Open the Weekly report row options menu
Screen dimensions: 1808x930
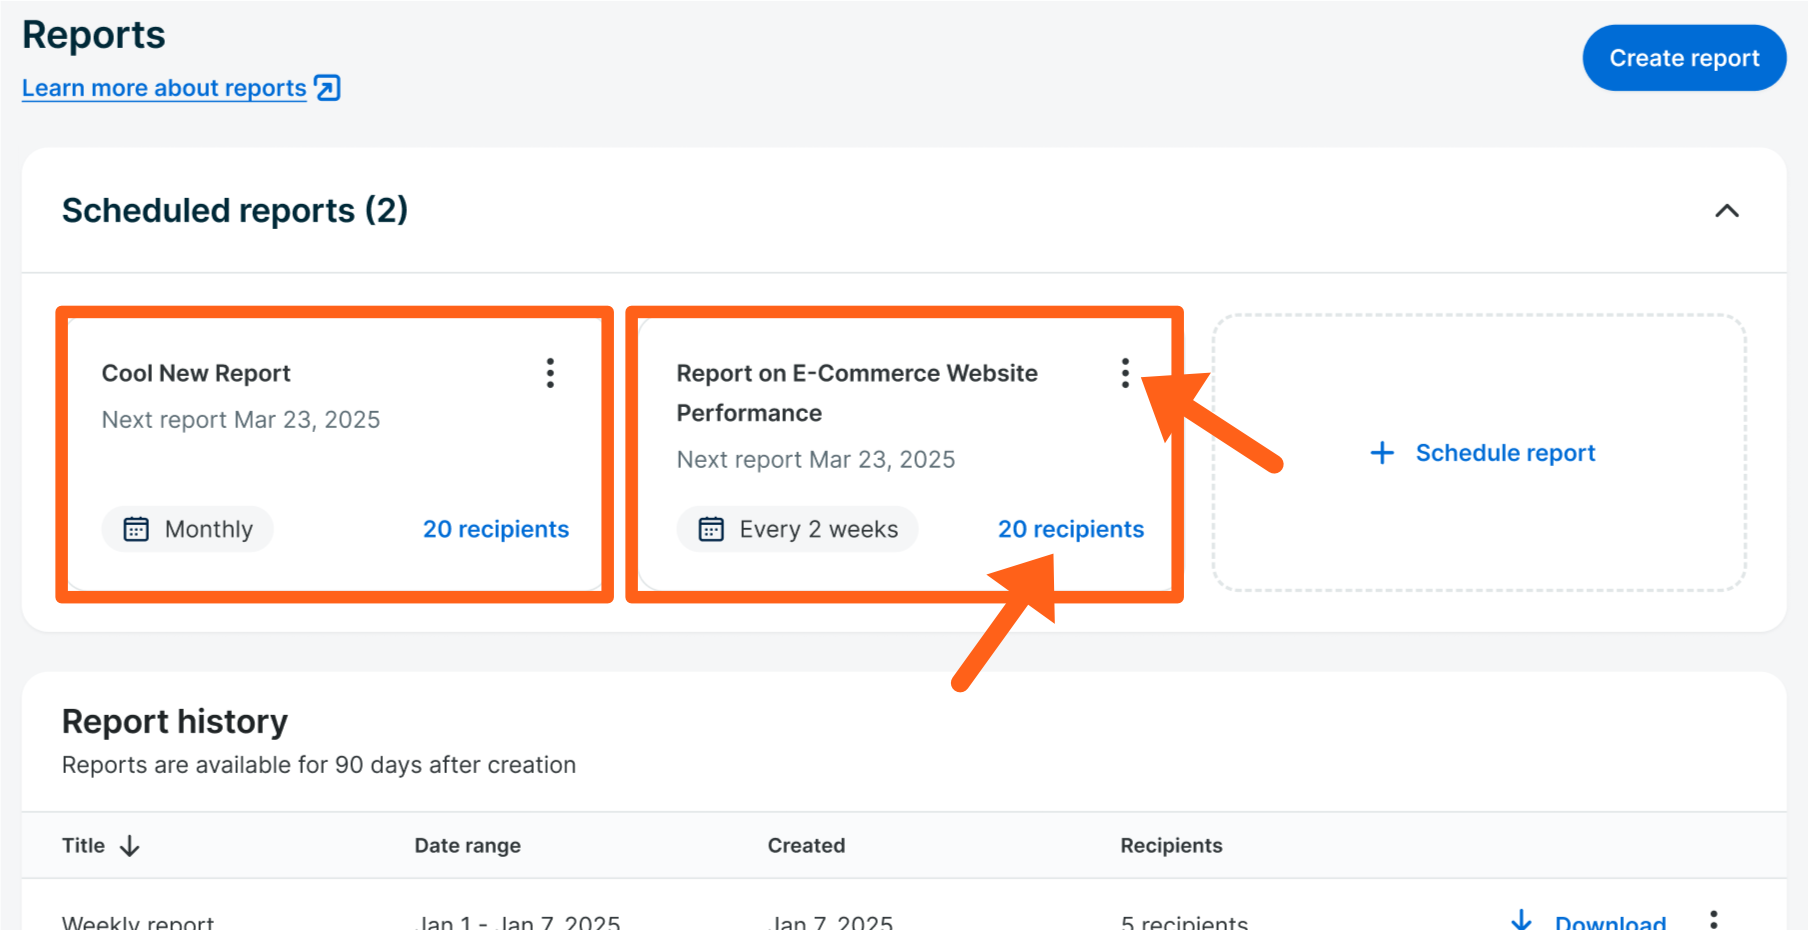pos(1713,920)
